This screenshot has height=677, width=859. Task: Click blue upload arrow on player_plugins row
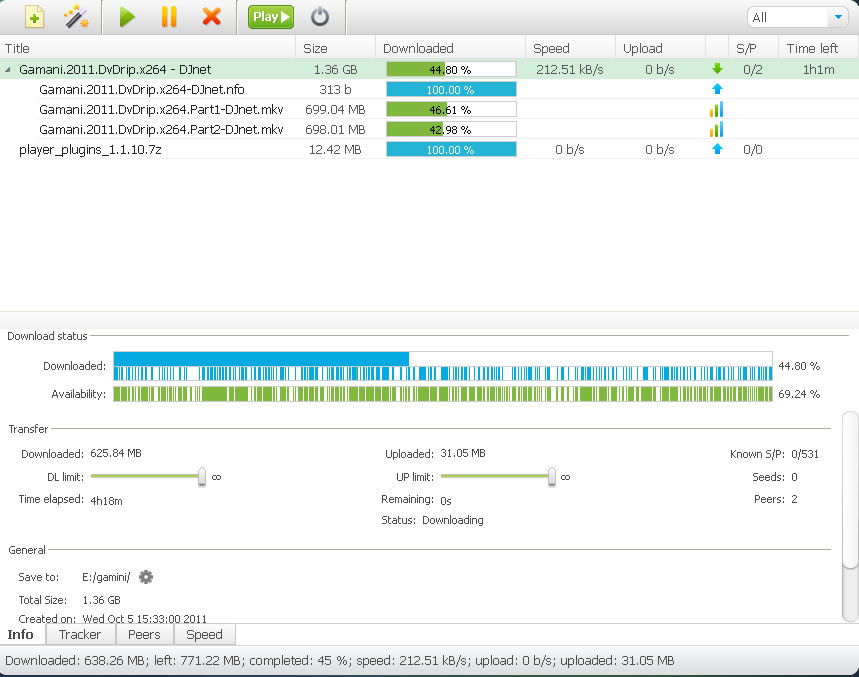tap(717, 149)
